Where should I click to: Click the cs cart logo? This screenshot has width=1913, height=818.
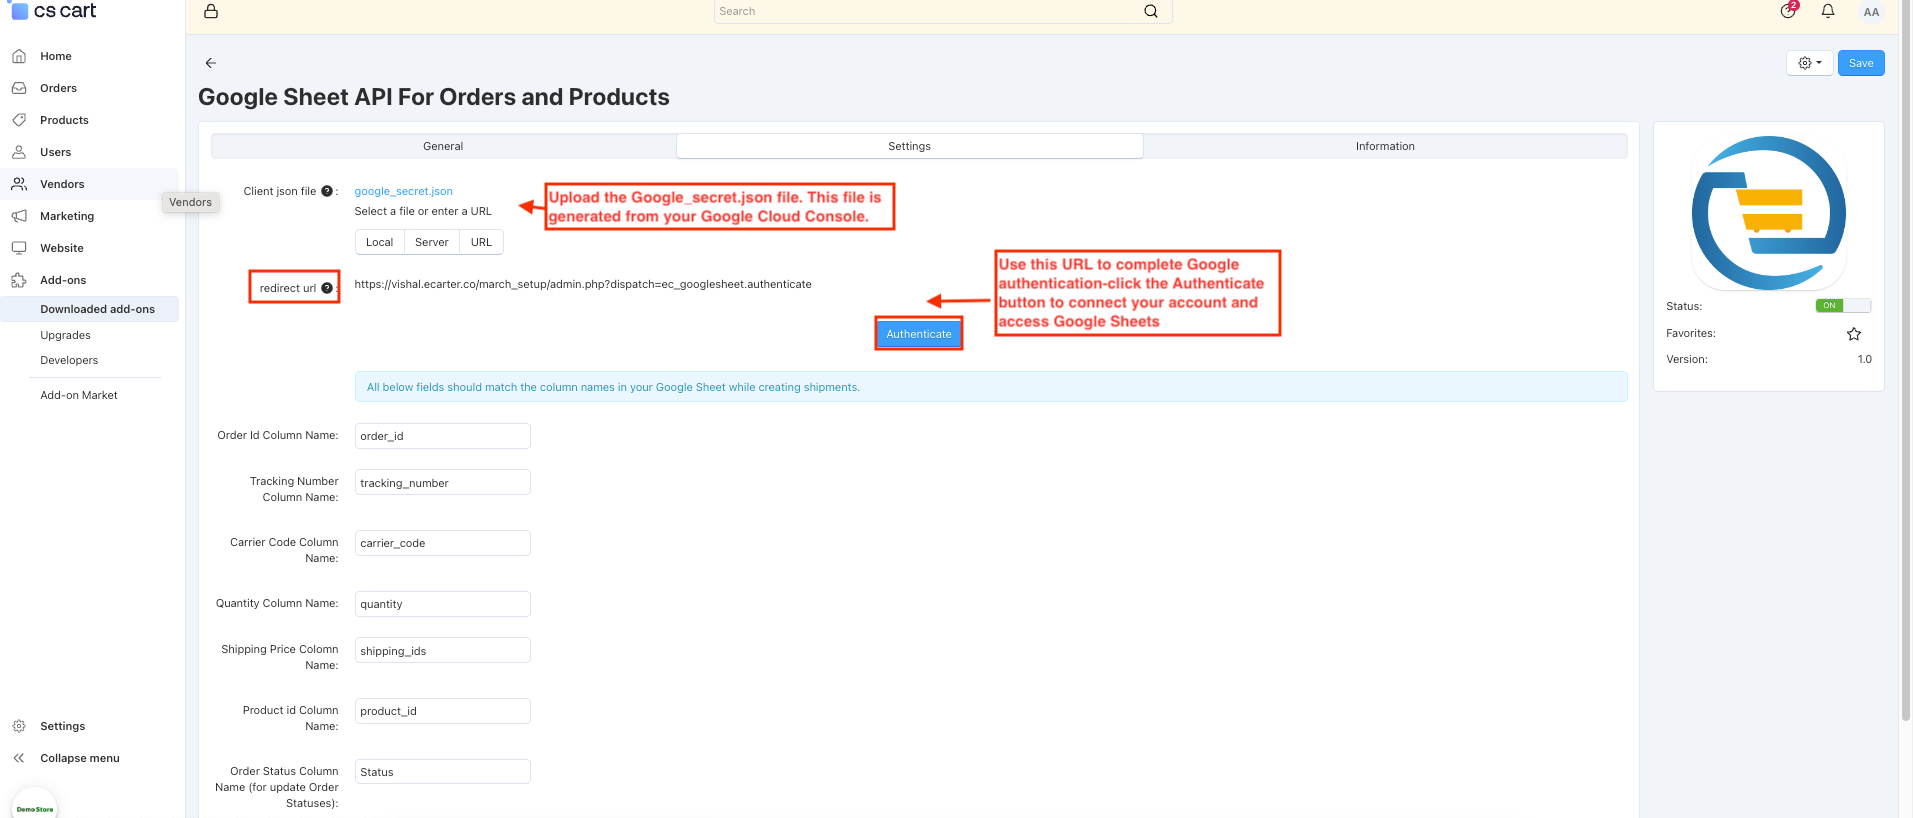pos(54,10)
